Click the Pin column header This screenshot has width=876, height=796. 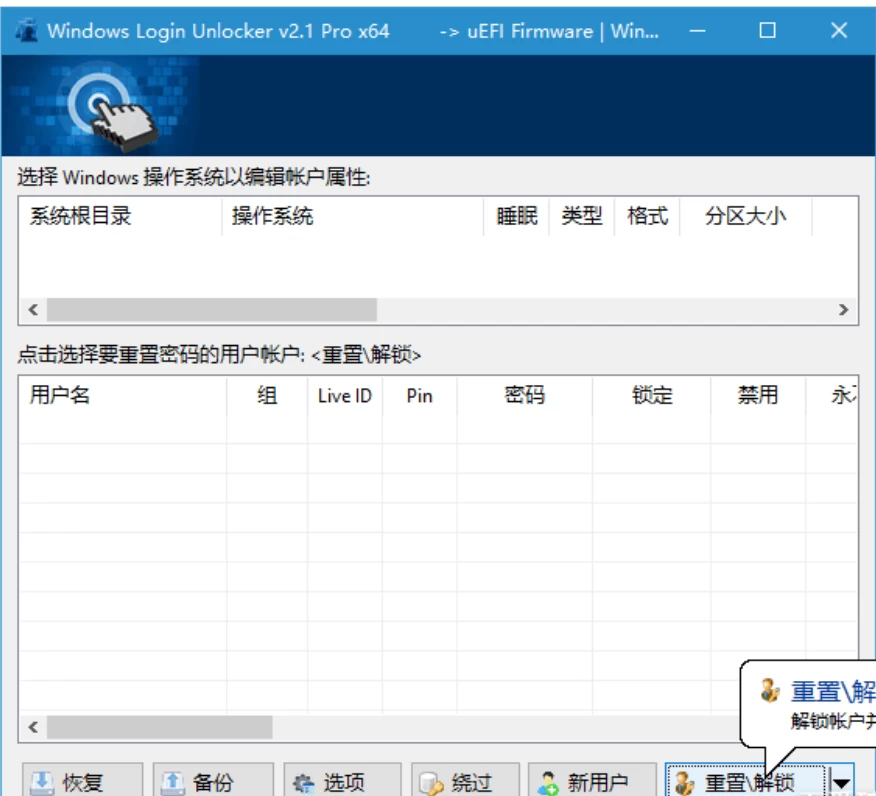pyautogui.click(x=420, y=395)
